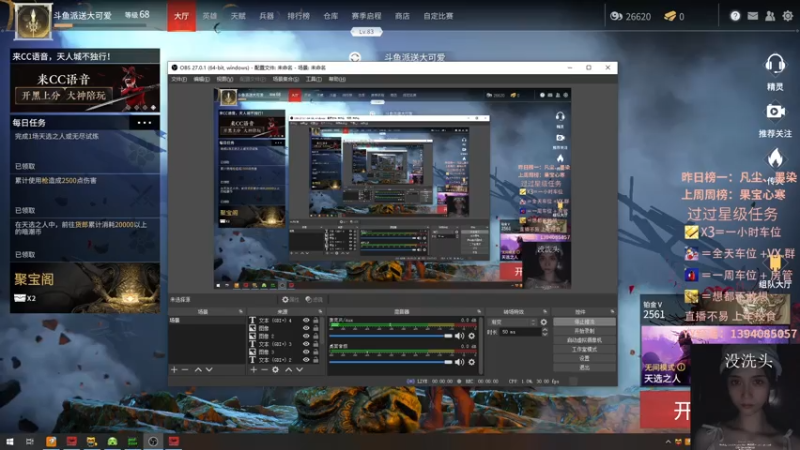Toggle visibility of 文本 (GDI+) 3 source

306,344
